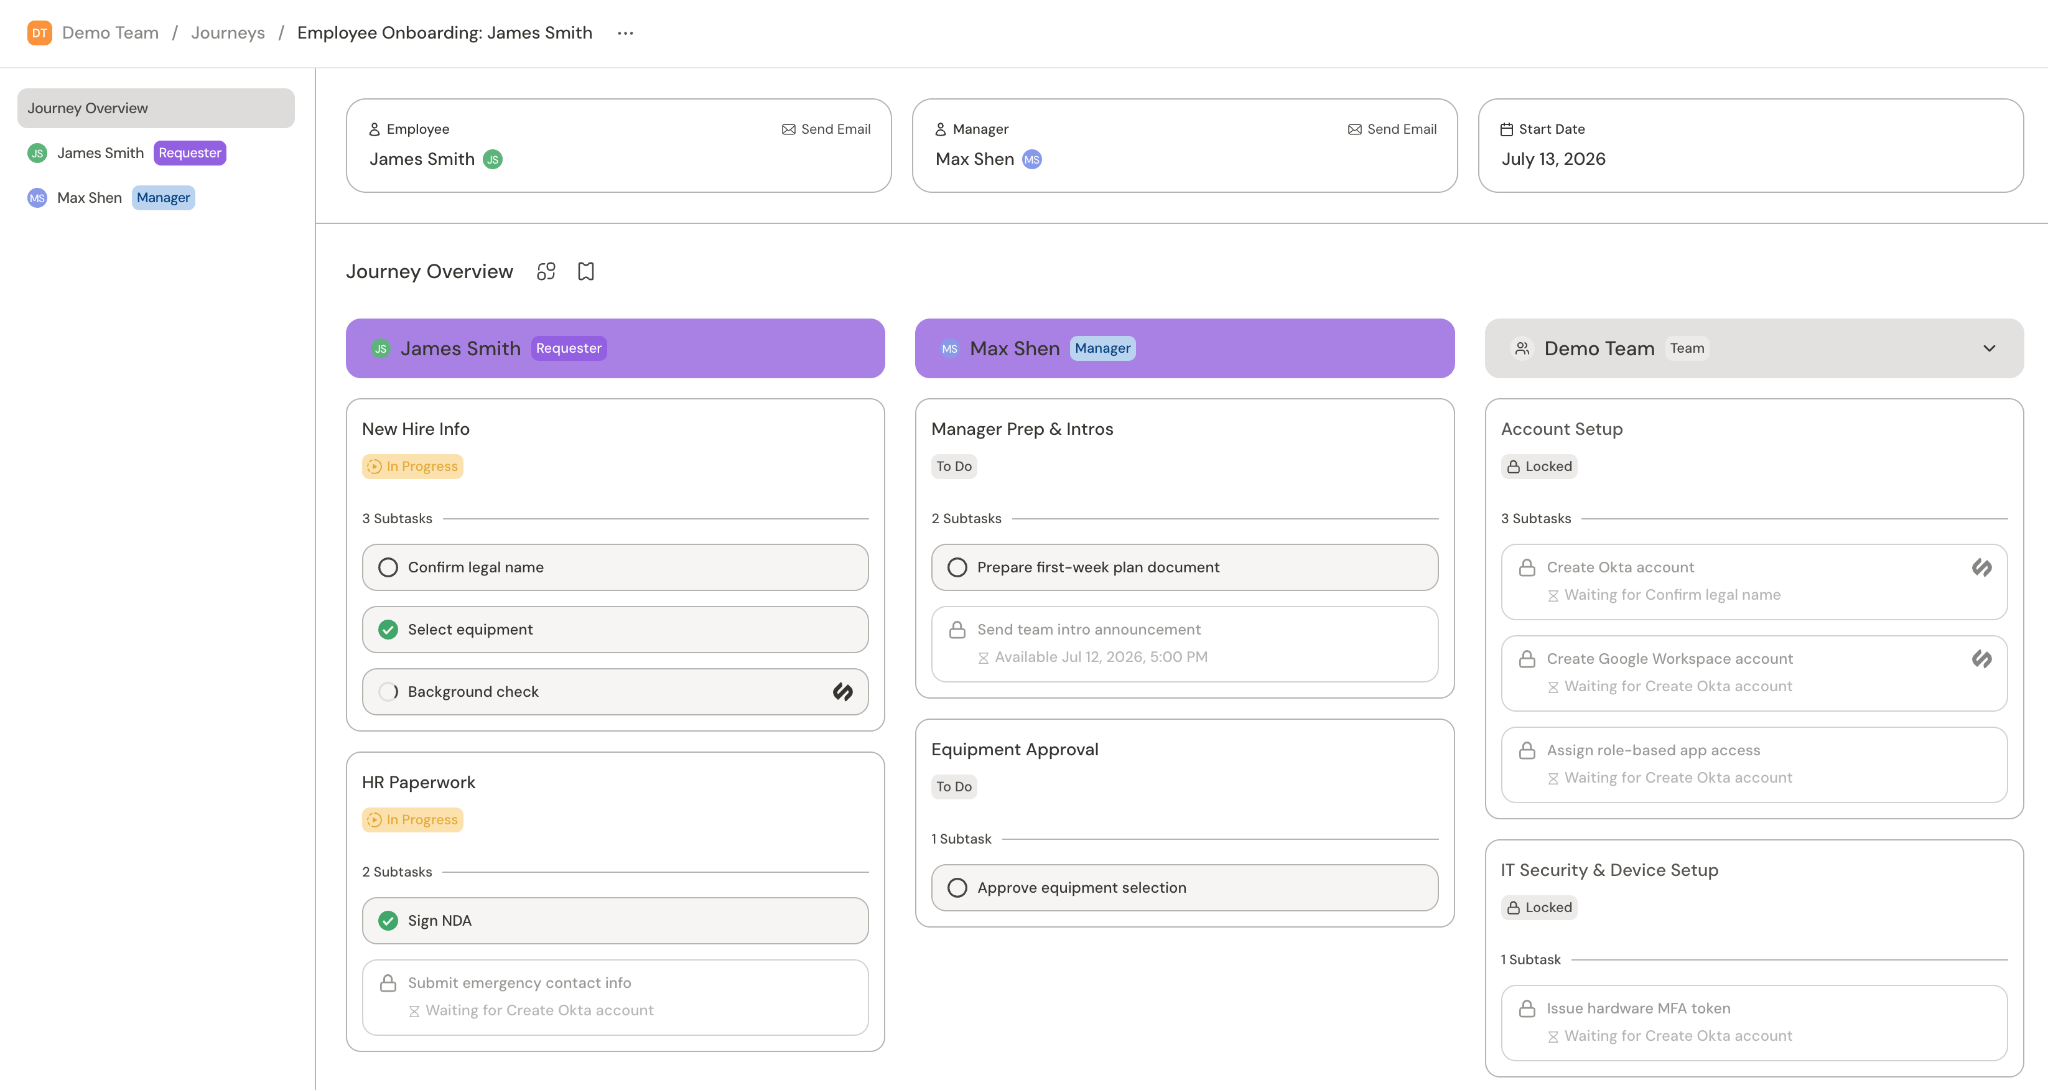Screen dimensions: 2048x1090
Task: Uncheck the Sign NDA subtask
Action: (x=388, y=921)
